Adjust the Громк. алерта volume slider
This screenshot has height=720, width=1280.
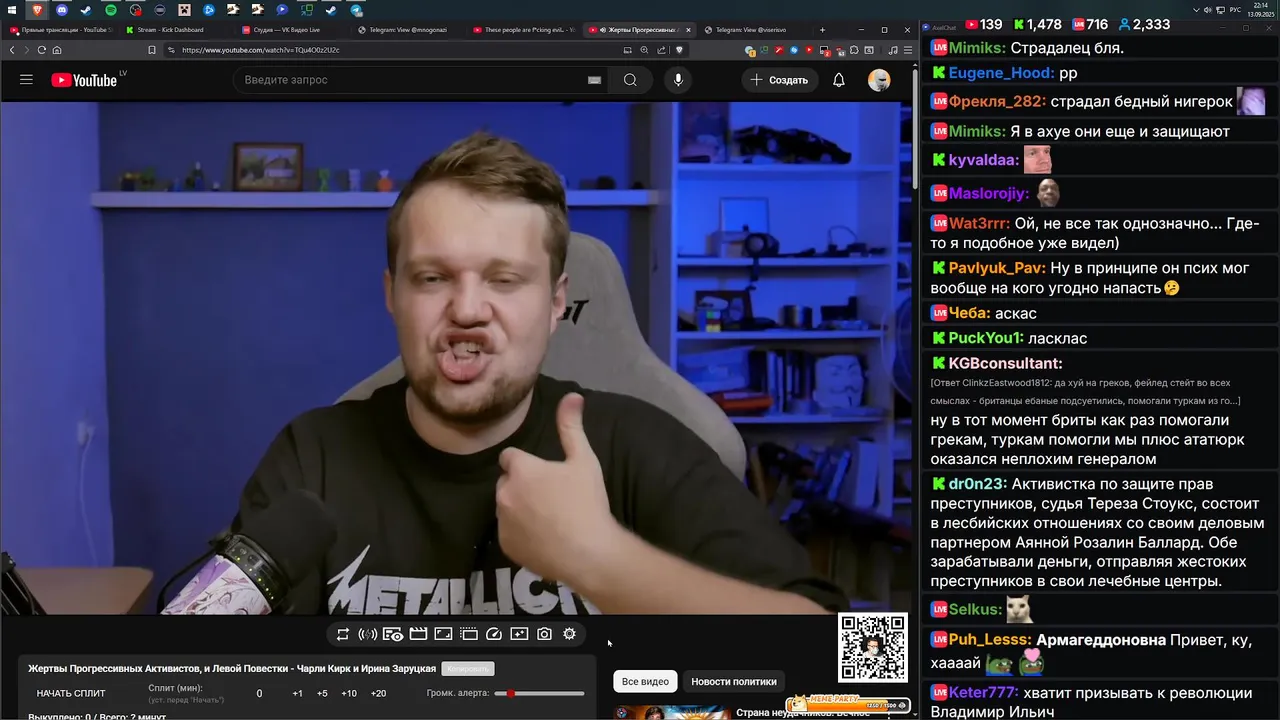click(x=540, y=693)
